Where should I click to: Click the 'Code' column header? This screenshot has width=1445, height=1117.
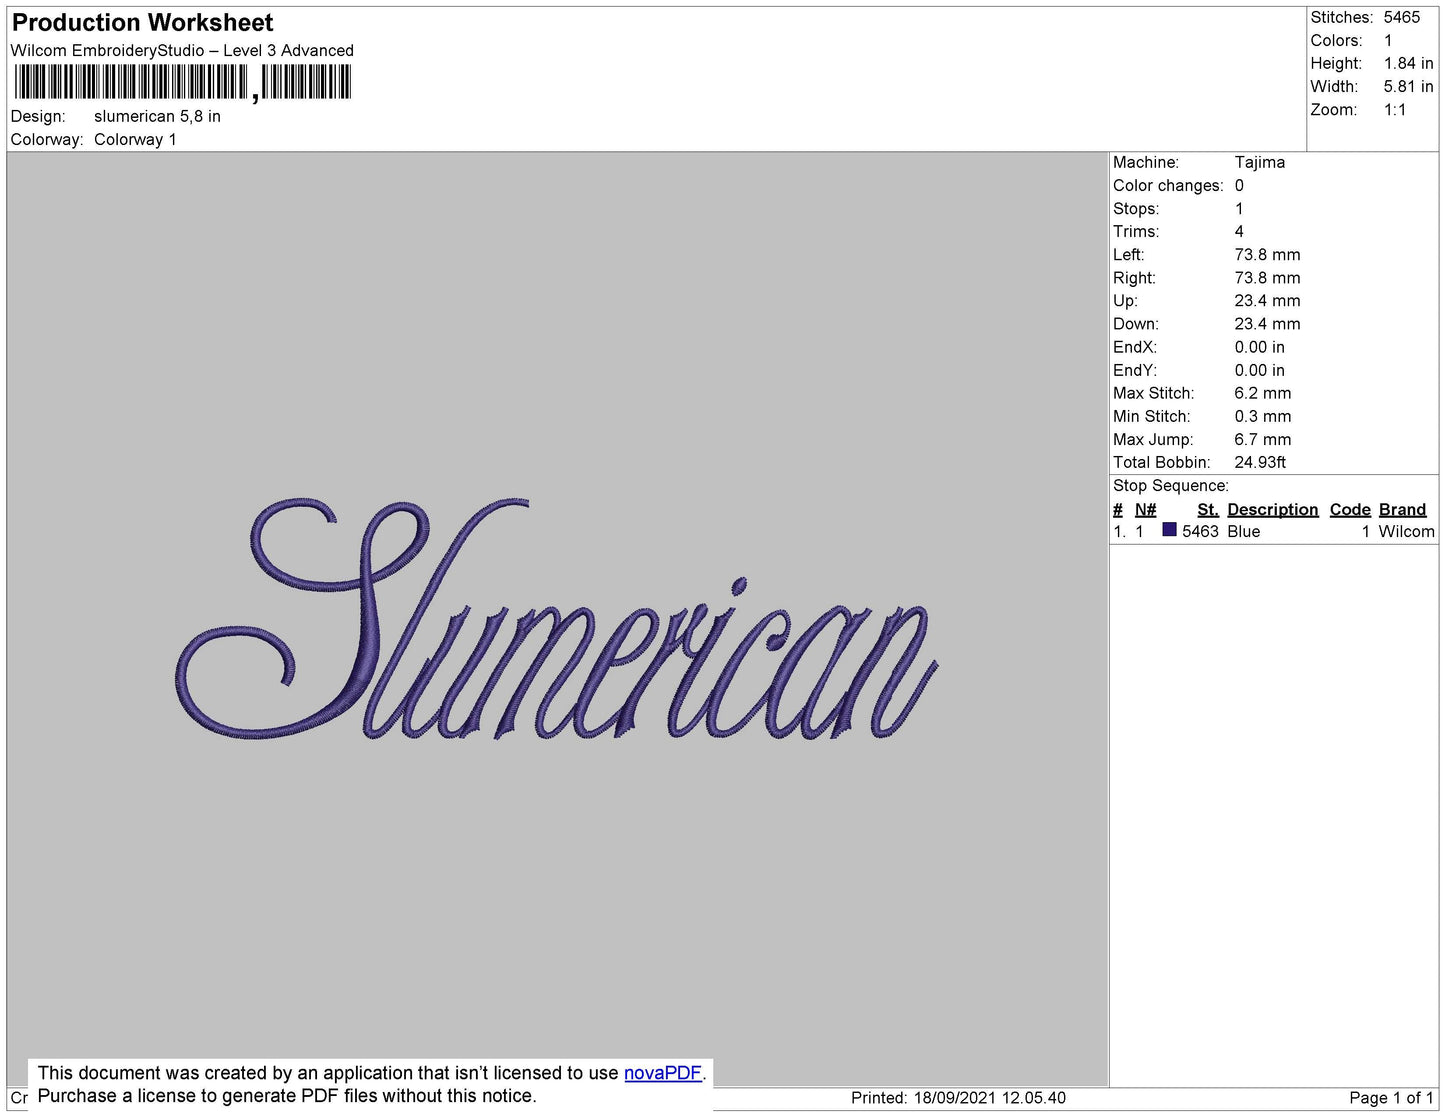1350,509
